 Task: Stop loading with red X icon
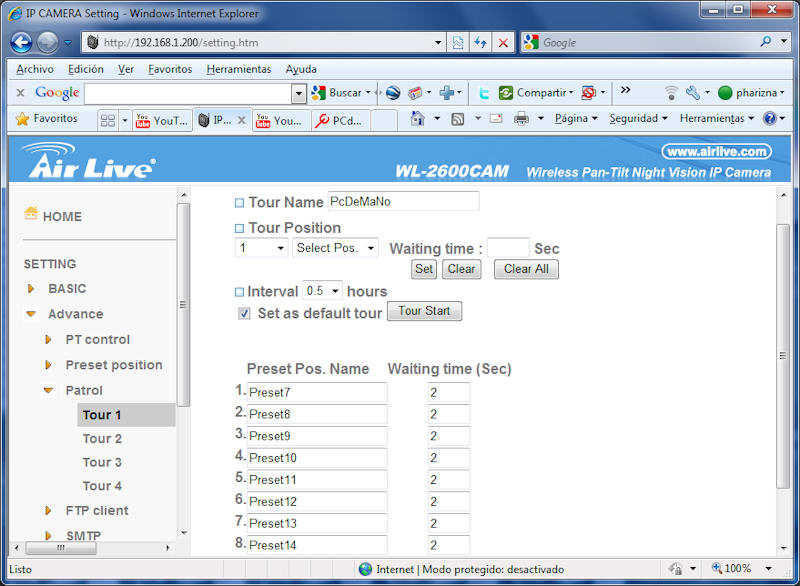(503, 42)
